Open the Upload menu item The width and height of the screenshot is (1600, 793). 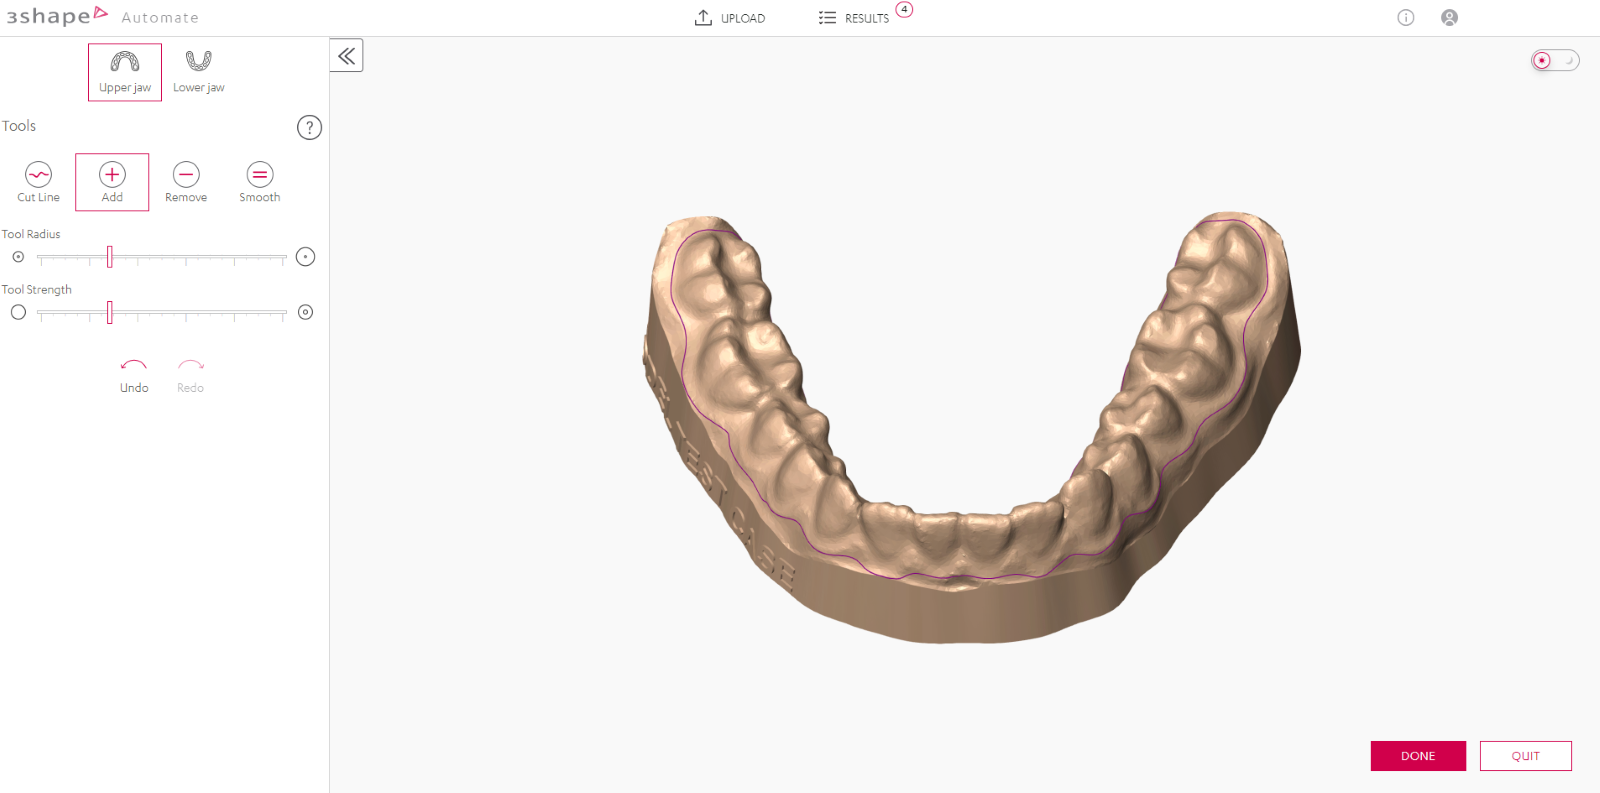(x=730, y=18)
